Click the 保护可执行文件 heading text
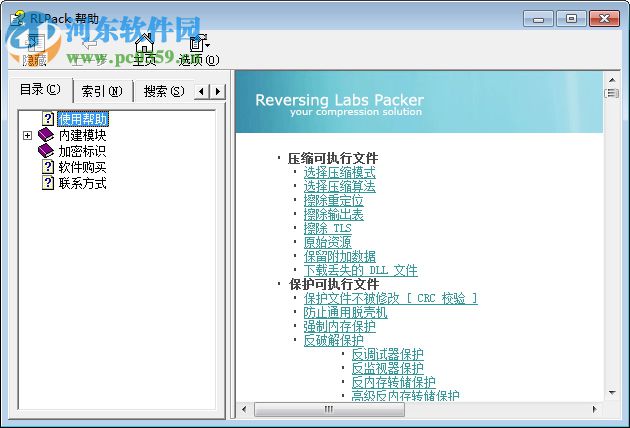 [333, 284]
